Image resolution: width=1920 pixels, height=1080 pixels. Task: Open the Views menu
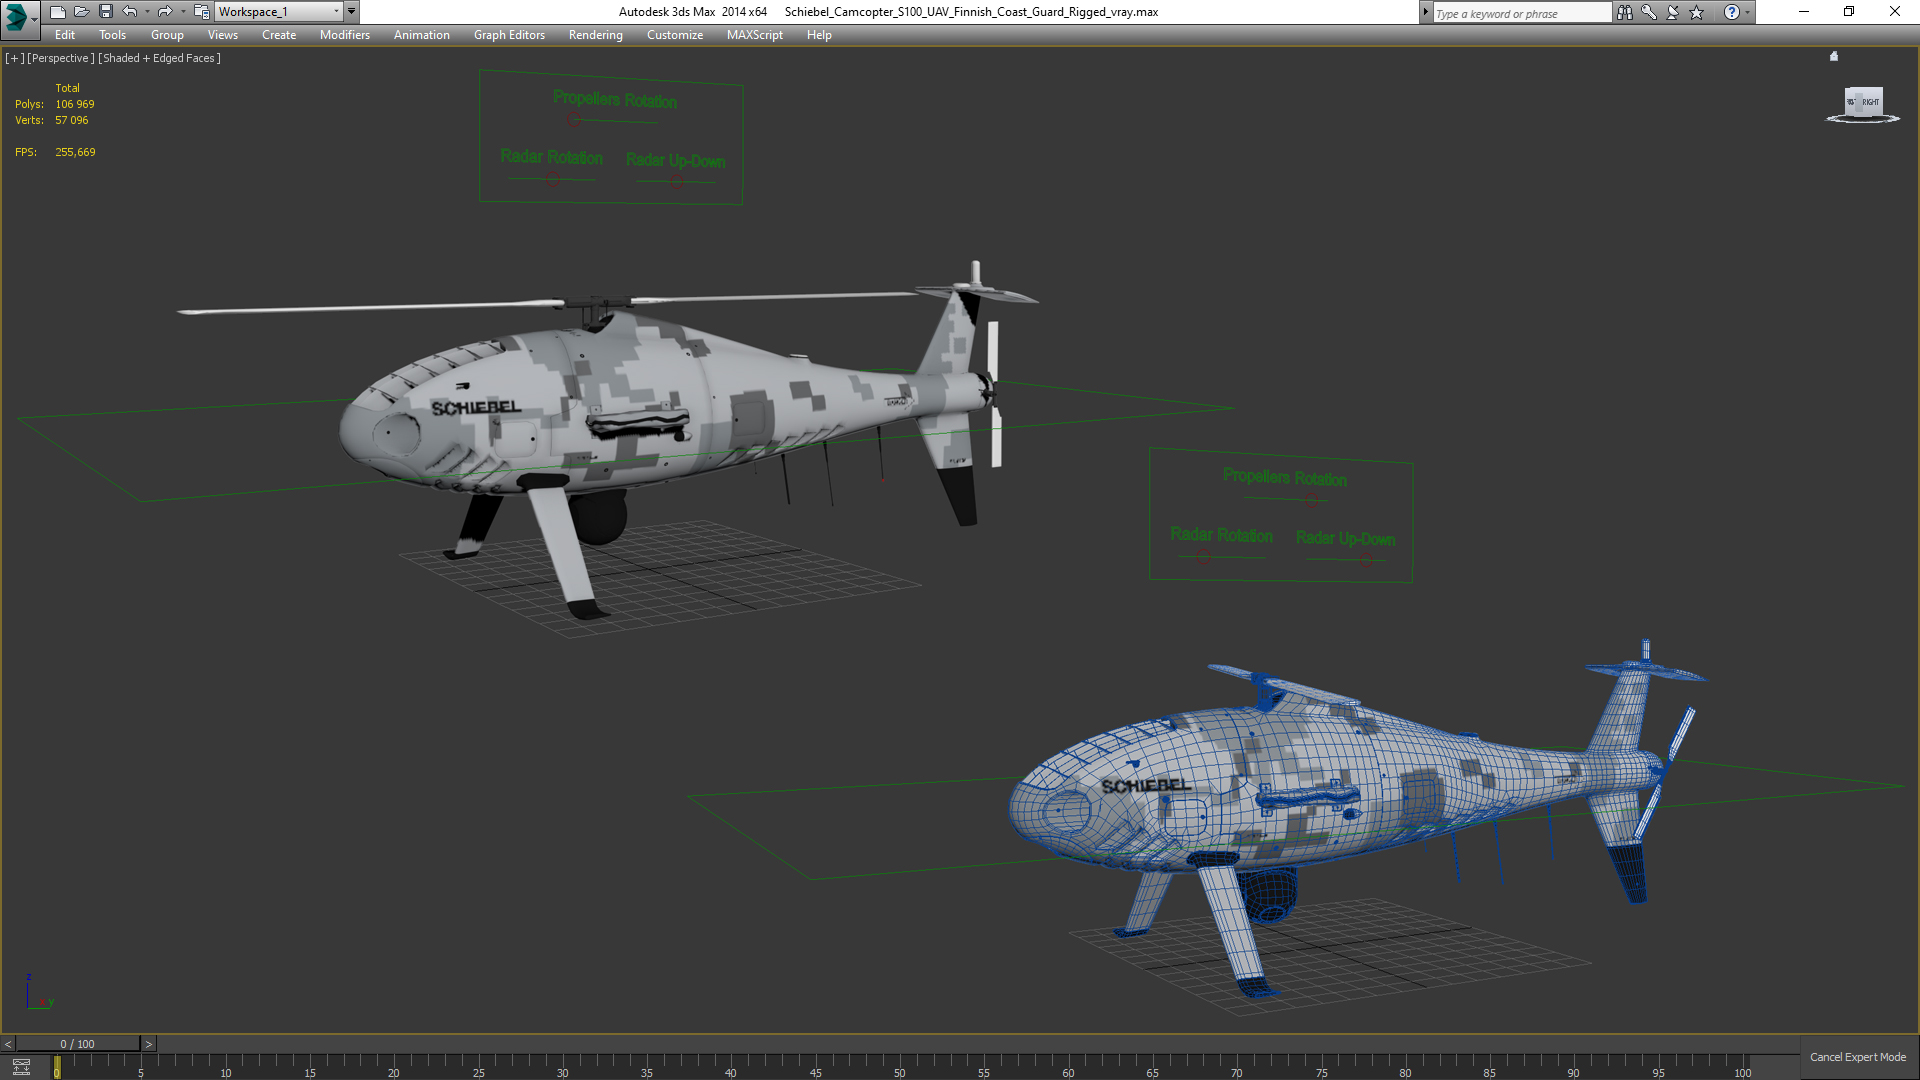223,35
